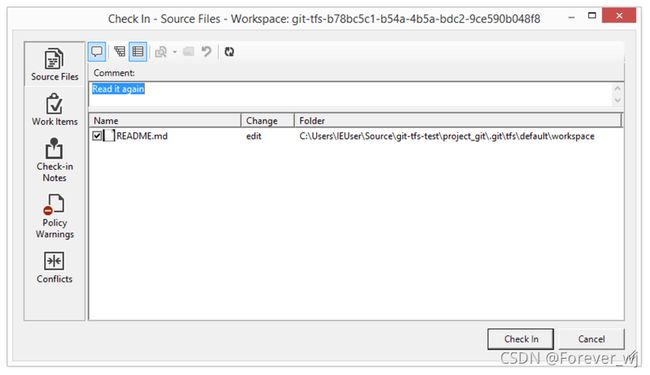Screen dimensions: 650x375
Task: Select the Source Files channel
Action: click(54, 65)
